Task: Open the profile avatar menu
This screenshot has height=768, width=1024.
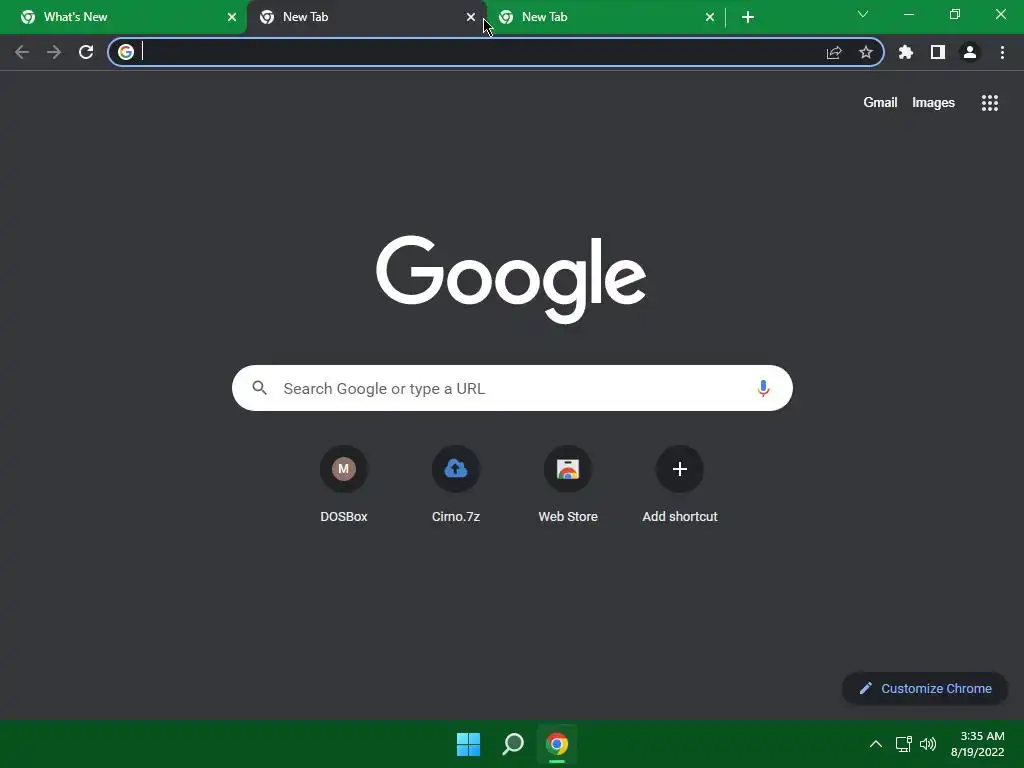Action: point(970,52)
